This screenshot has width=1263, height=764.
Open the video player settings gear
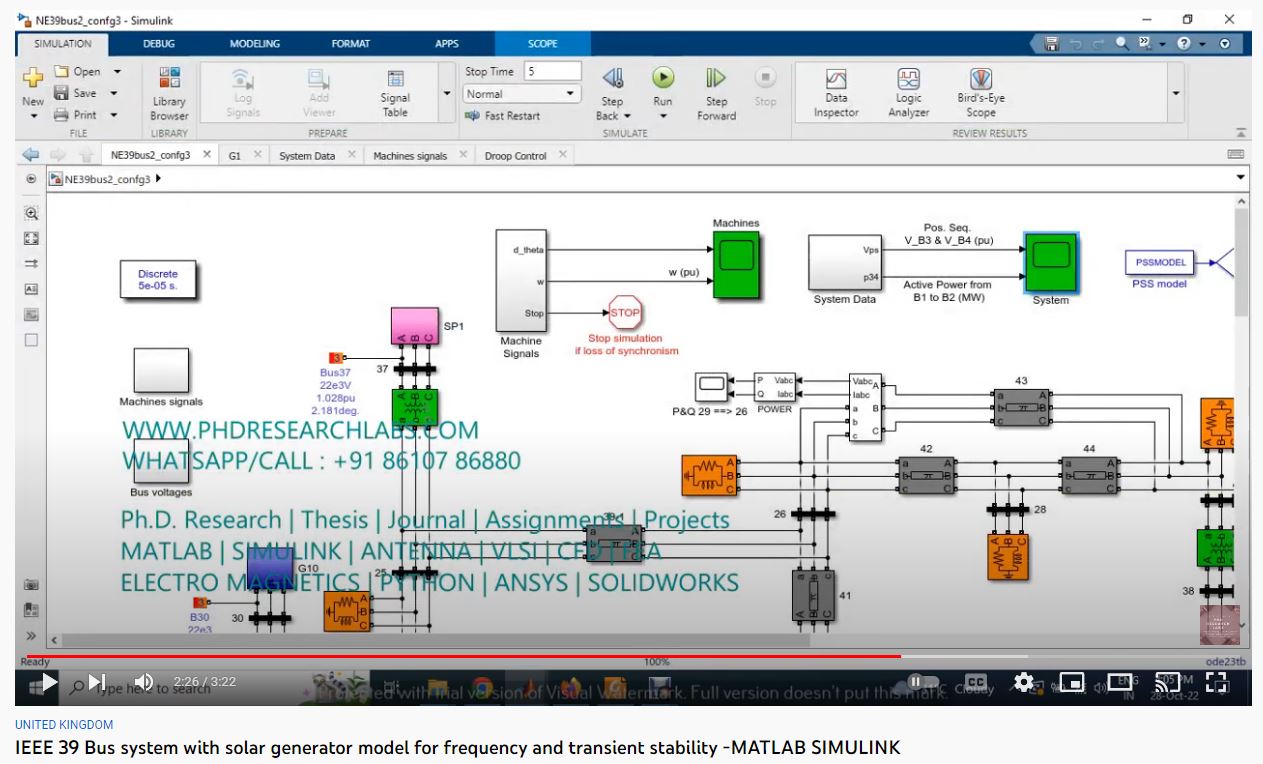[x=1024, y=682]
